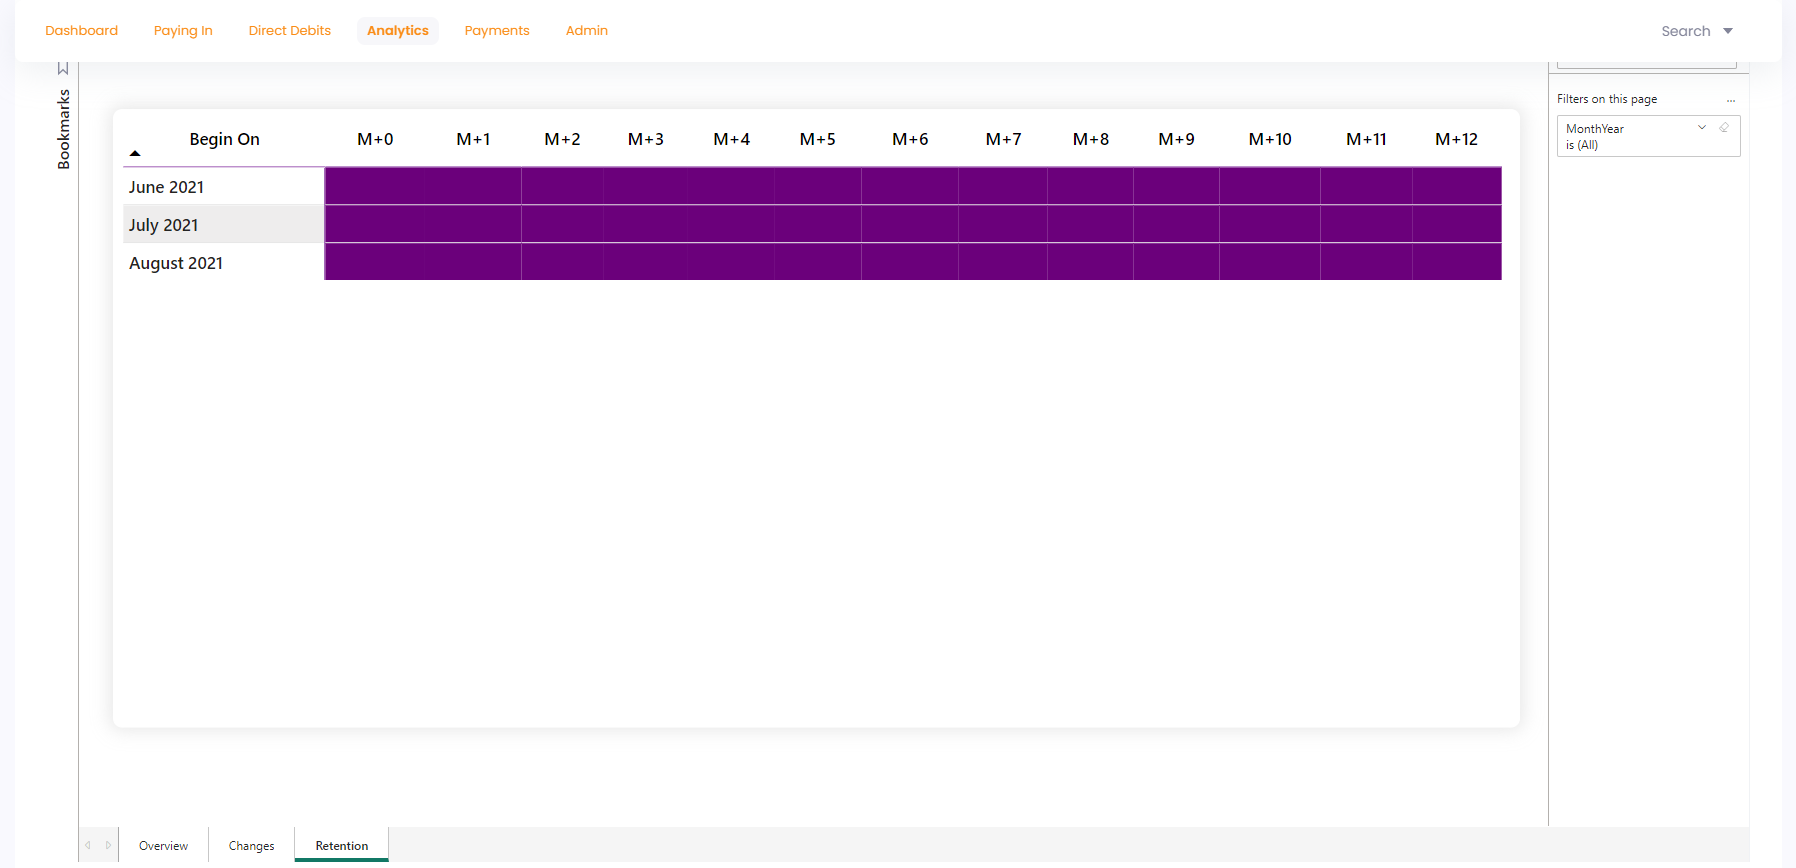1796x868 pixels.
Task: Sort ascending arrow under Begin On
Action: (x=135, y=154)
